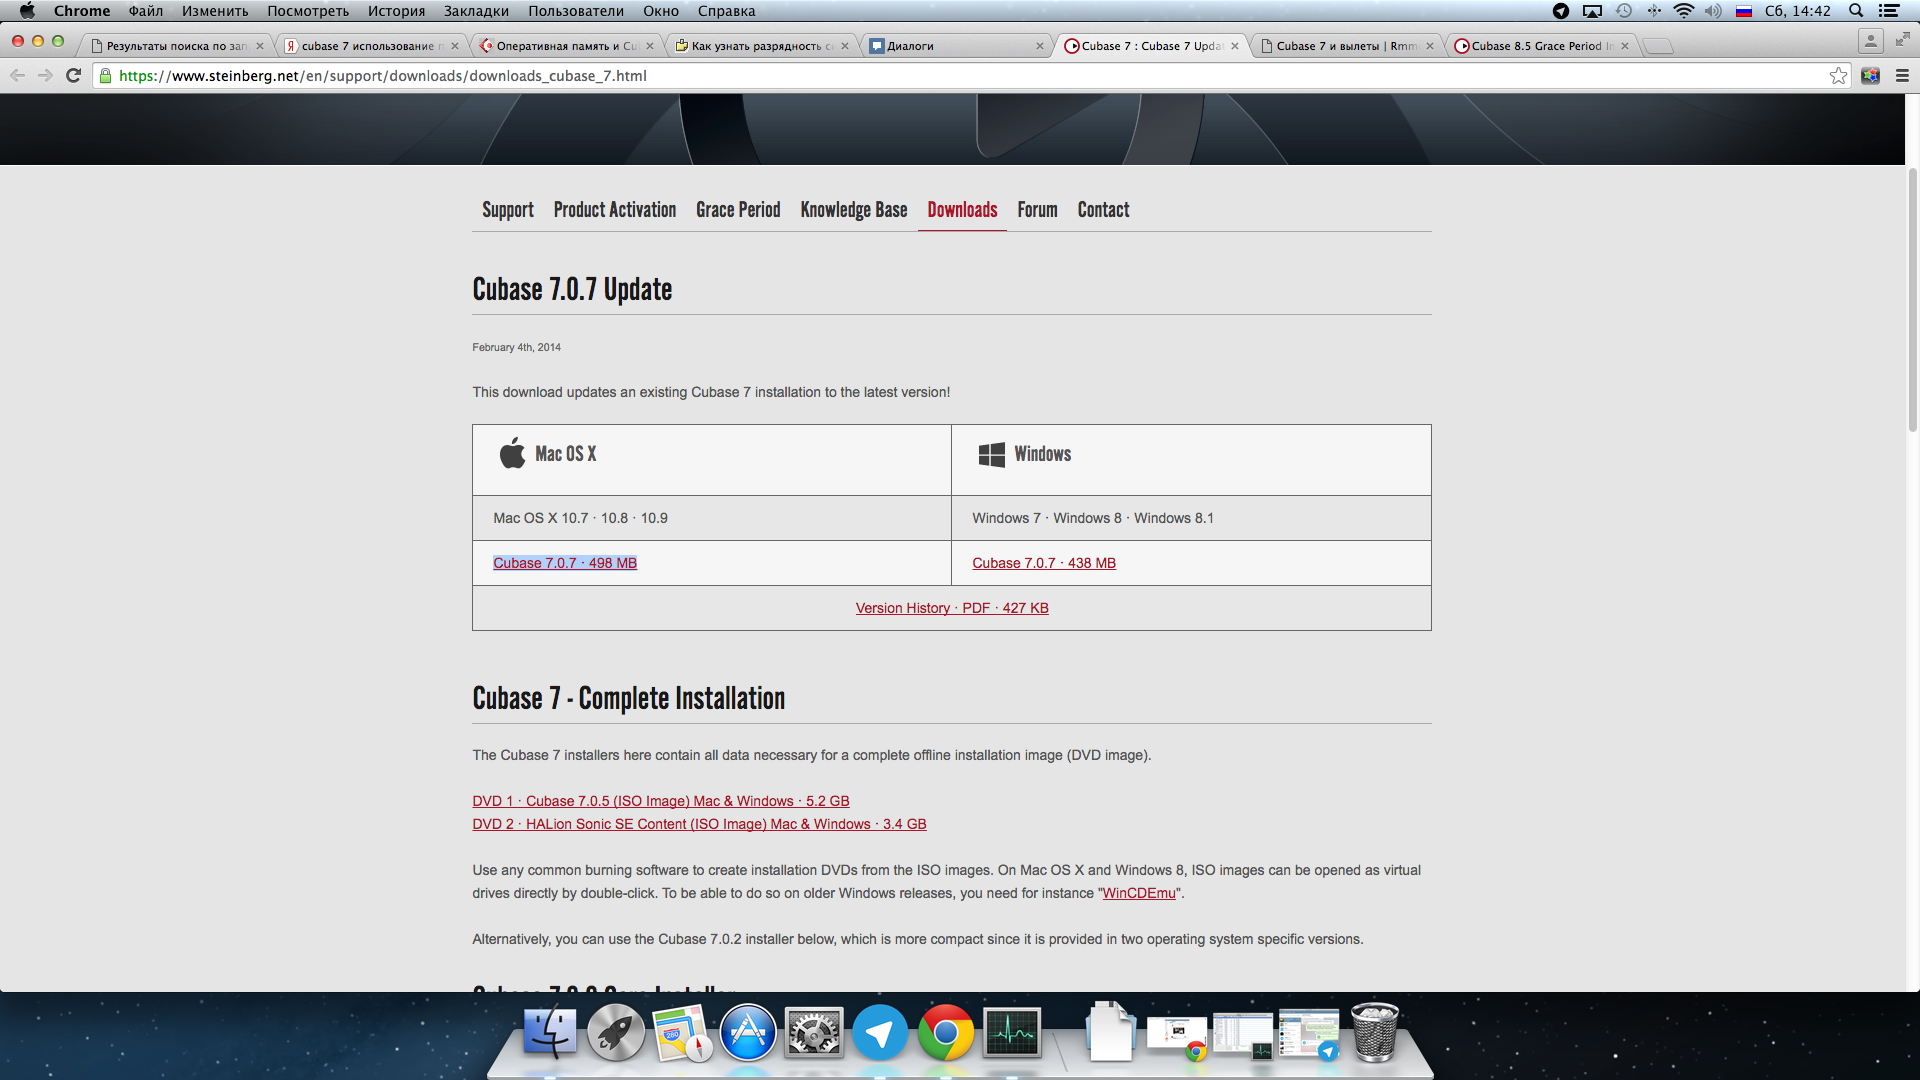Open Launchpad from the dock
Image resolution: width=1920 pixels, height=1080 pixels.
(x=615, y=1033)
